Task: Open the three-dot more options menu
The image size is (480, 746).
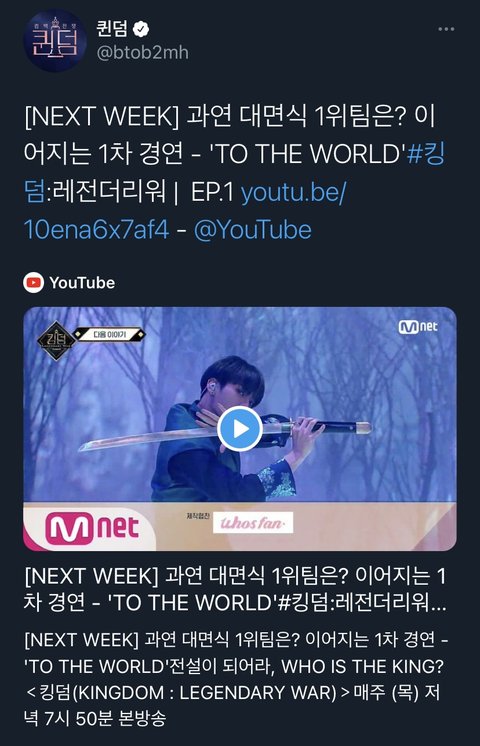Action: pyautogui.click(x=446, y=29)
